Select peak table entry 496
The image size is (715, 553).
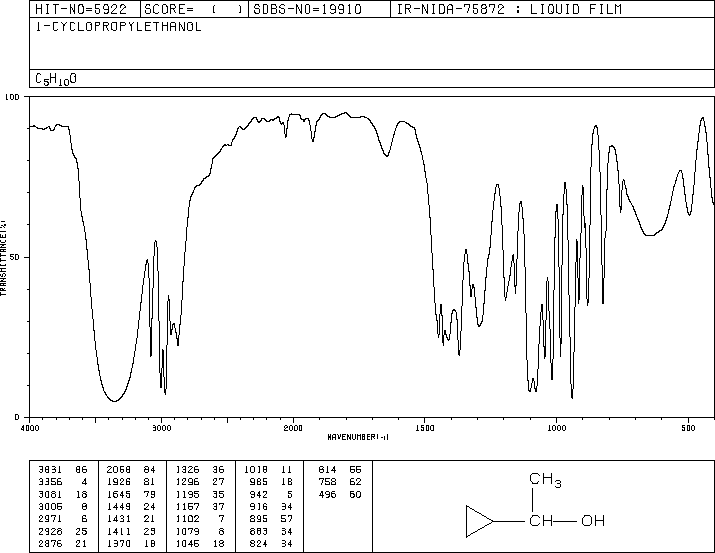340,494
